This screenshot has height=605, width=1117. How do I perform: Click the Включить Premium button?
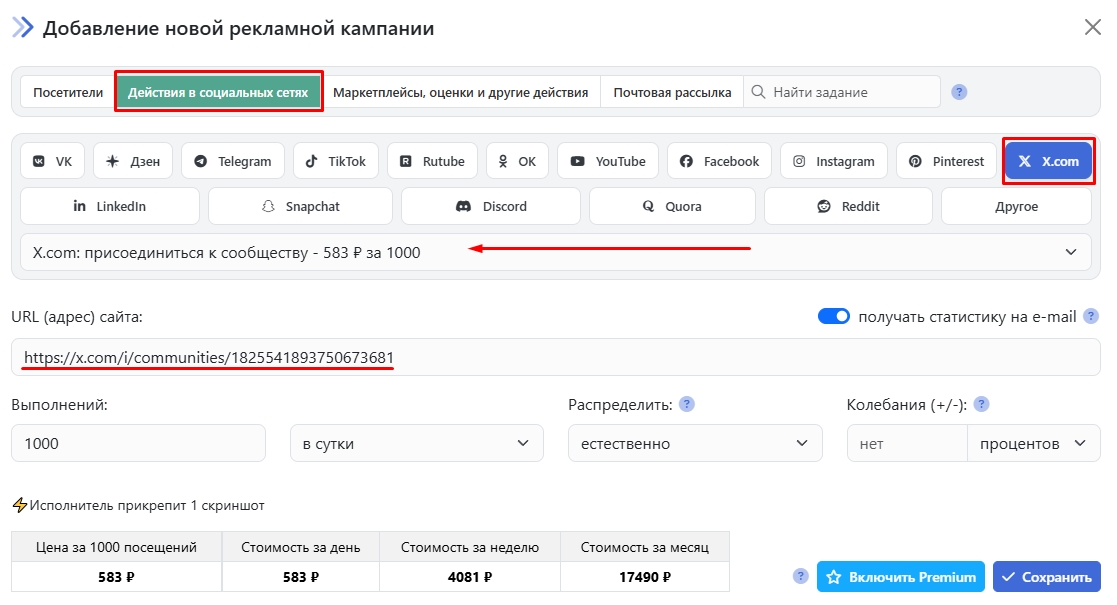point(901,576)
